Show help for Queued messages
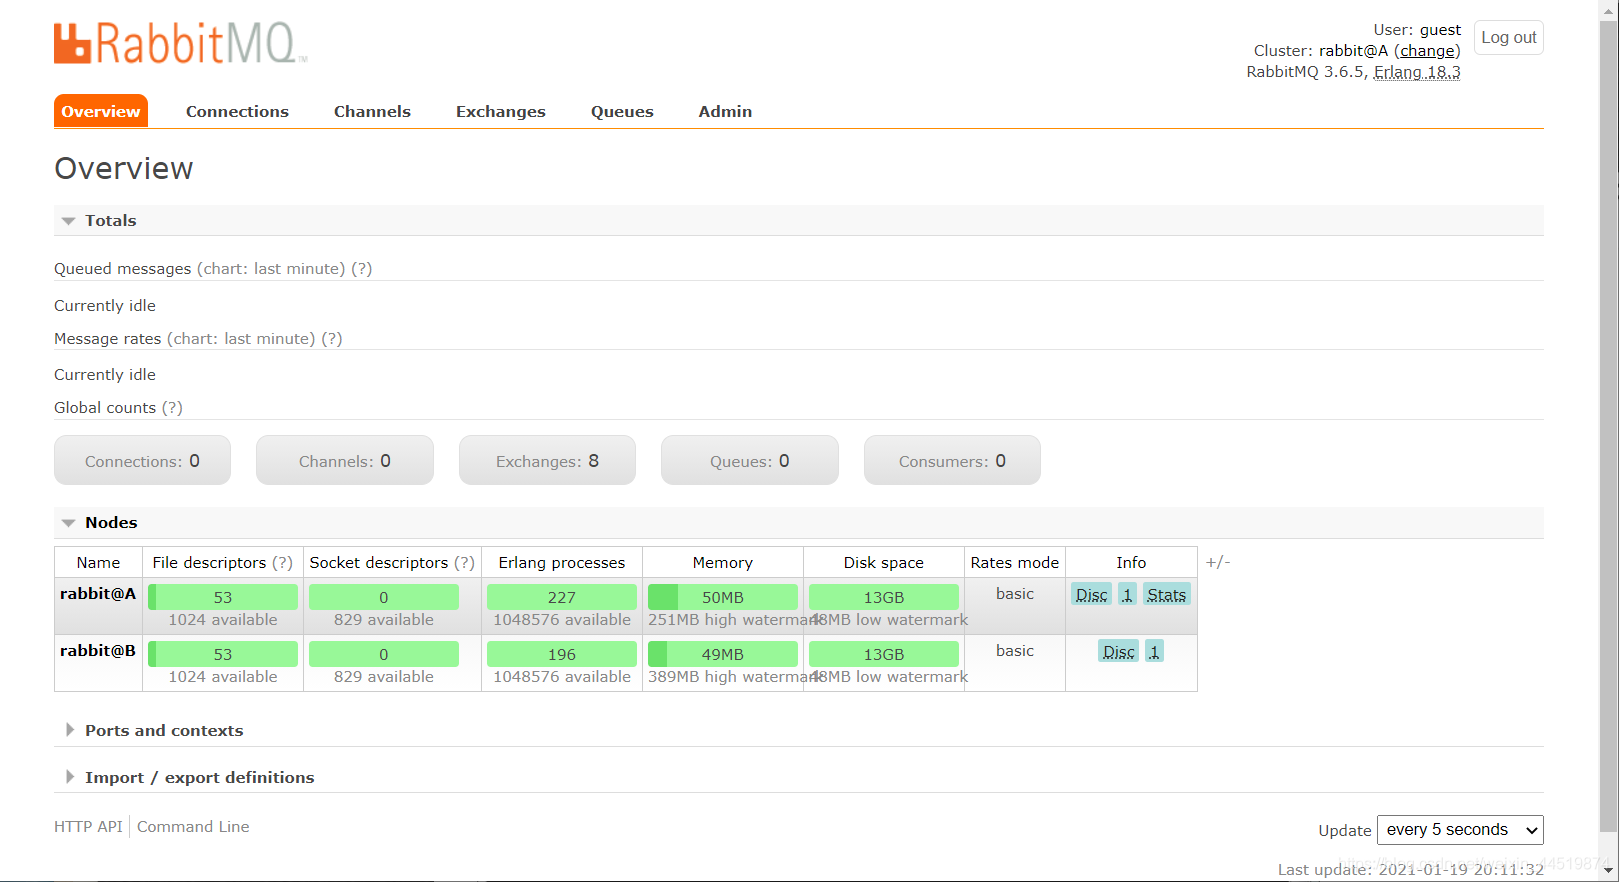Screen dimensions: 1619x882 (361, 269)
